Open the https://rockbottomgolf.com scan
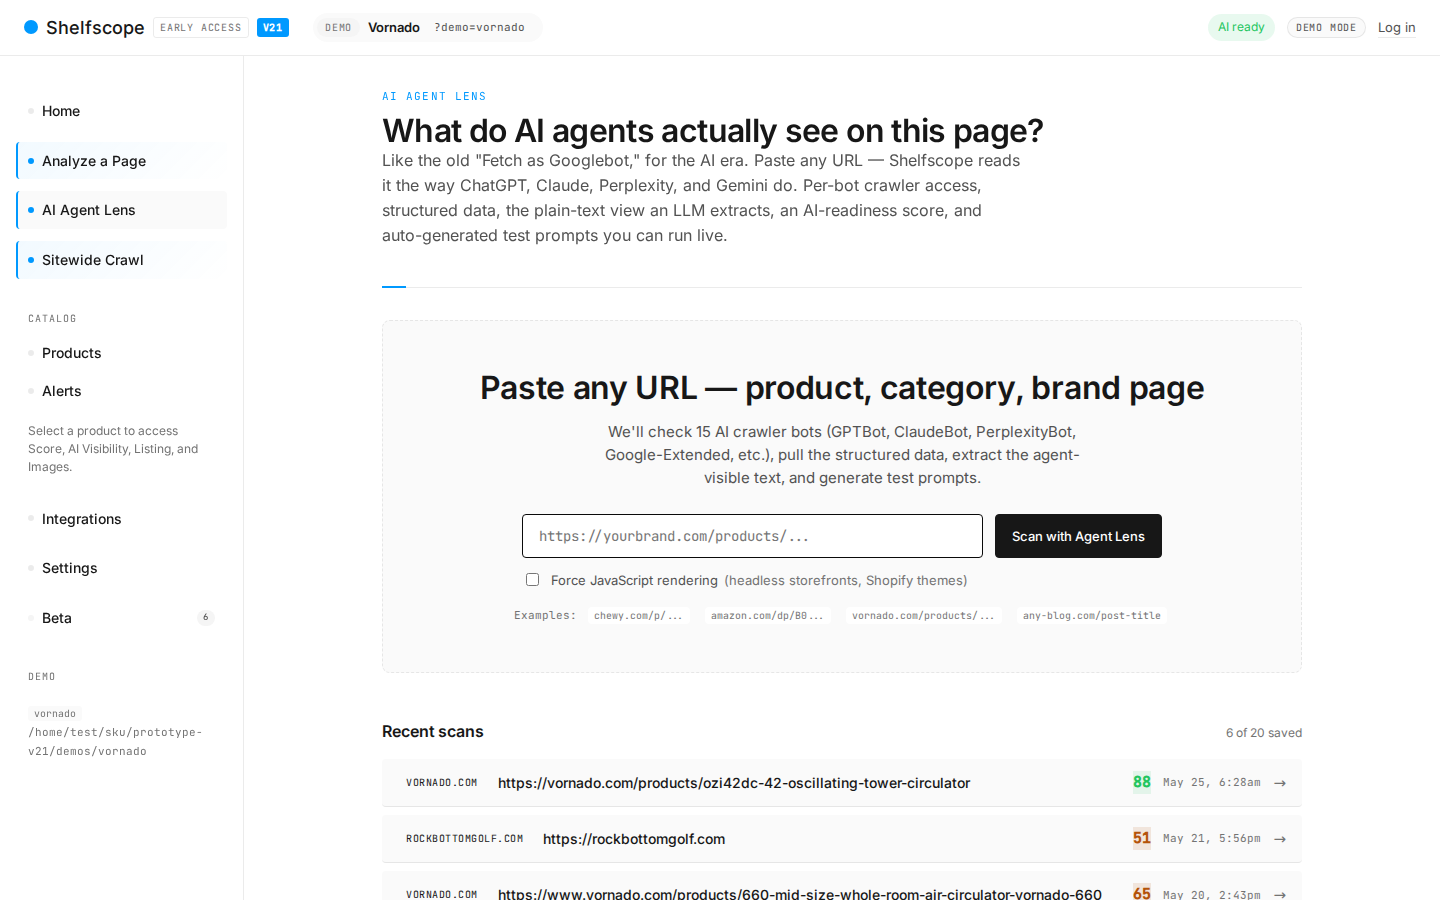 click(842, 839)
